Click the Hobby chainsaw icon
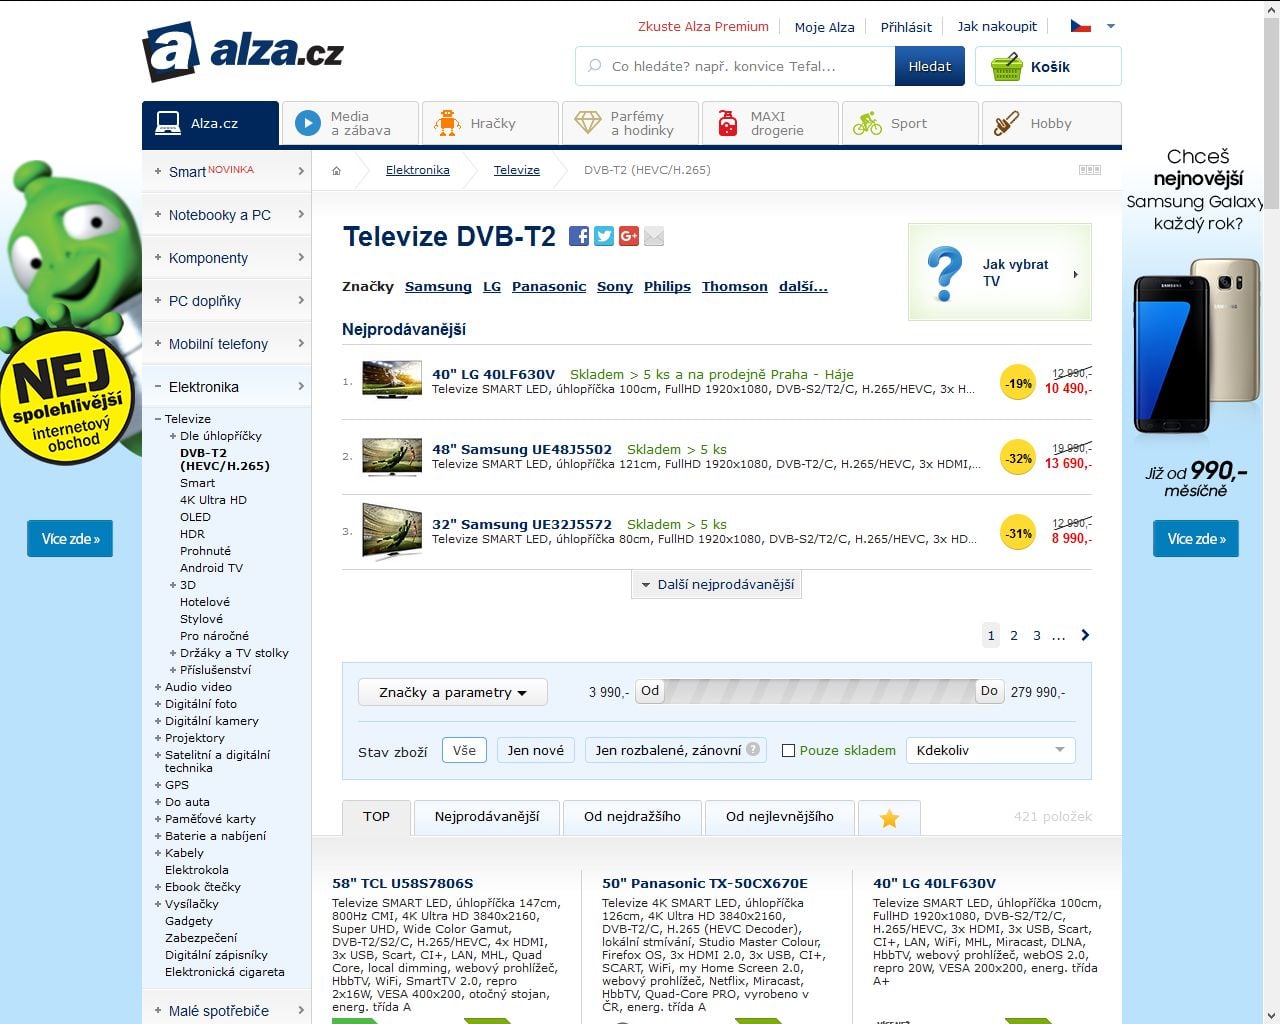Image resolution: width=1280 pixels, height=1024 pixels. point(1006,123)
